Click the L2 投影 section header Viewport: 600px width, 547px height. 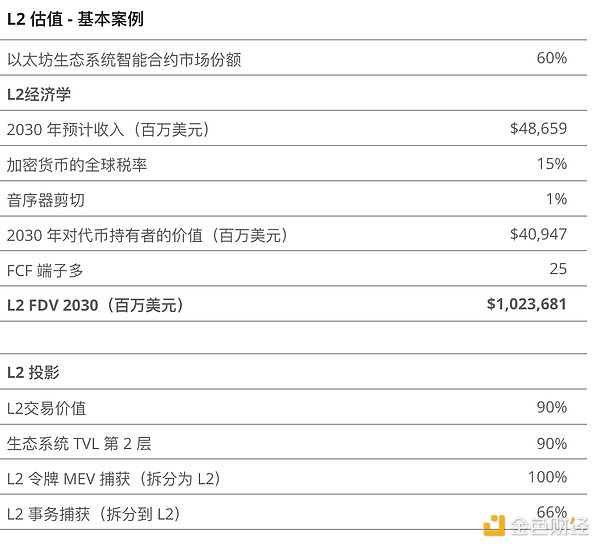(33, 372)
